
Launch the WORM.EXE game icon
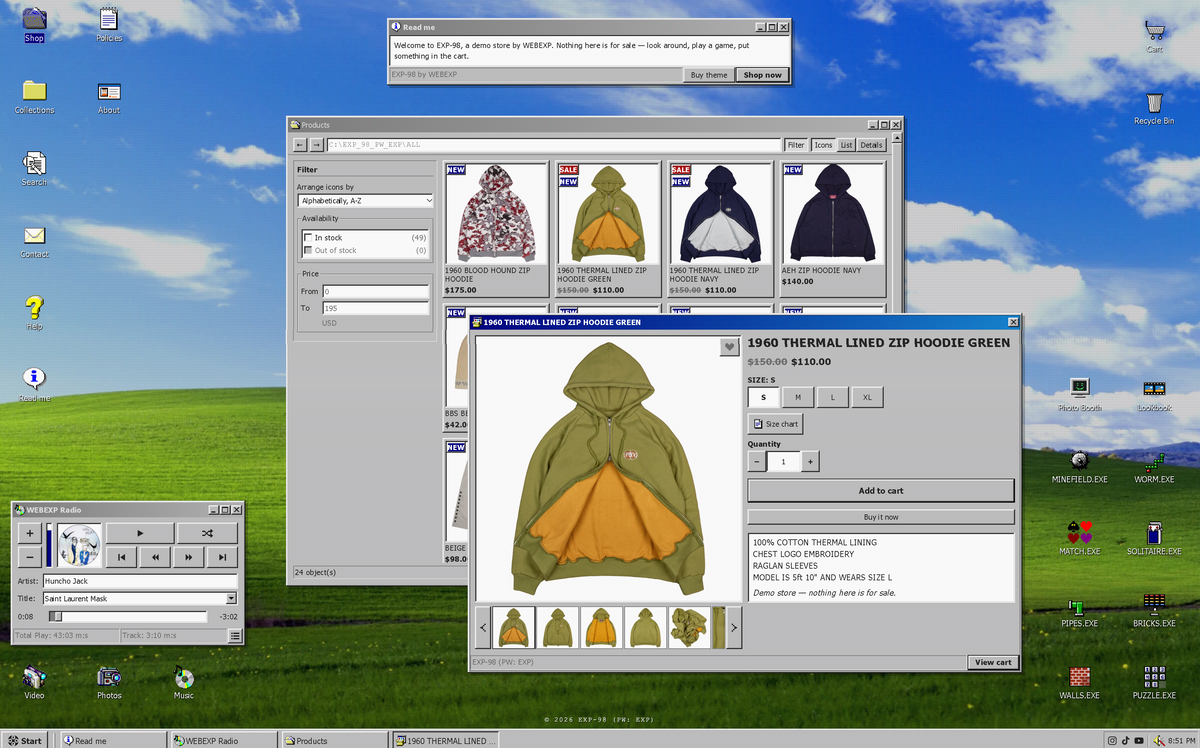pos(1154,466)
